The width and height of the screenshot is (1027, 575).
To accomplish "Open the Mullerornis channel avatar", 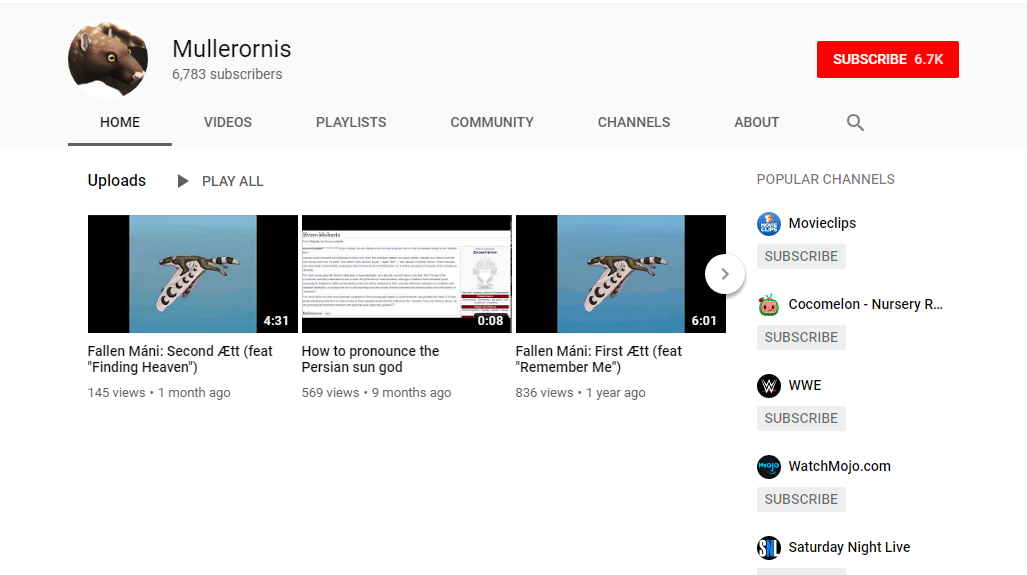I will pyautogui.click(x=108, y=59).
